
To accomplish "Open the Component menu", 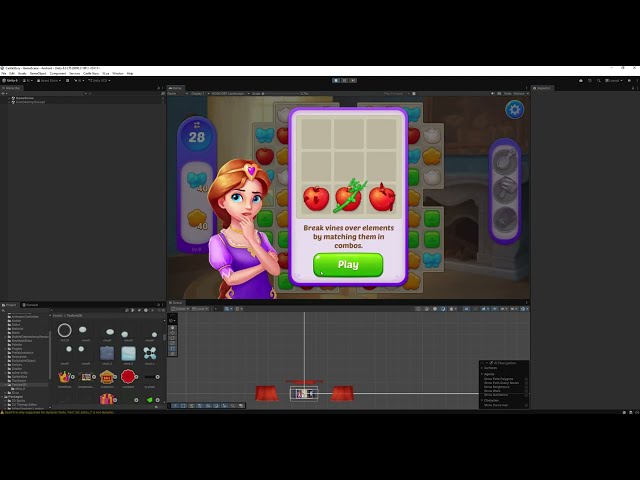I will point(58,73).
